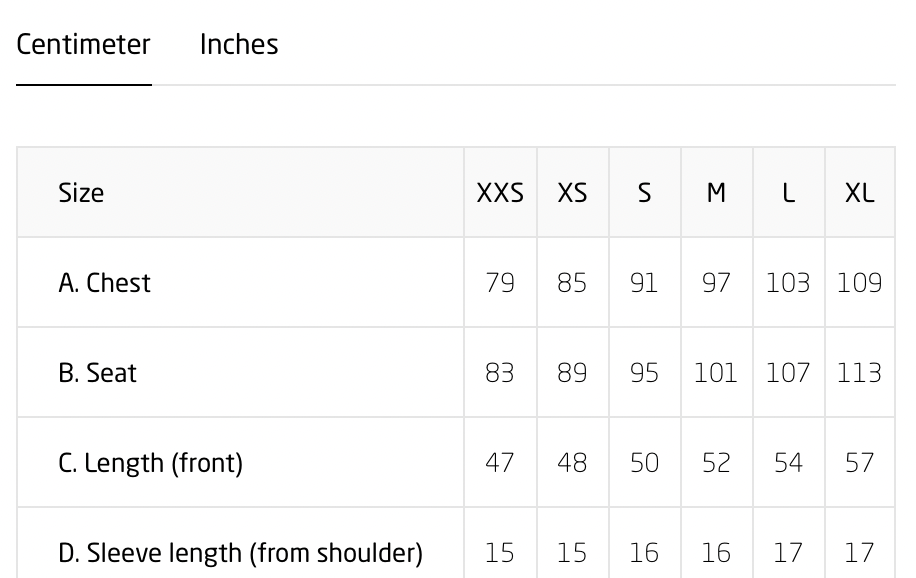Image resolution: width=916 pixels, height=578 pixels.
Task: Click the XXS size column header
Action: point(500,193)
